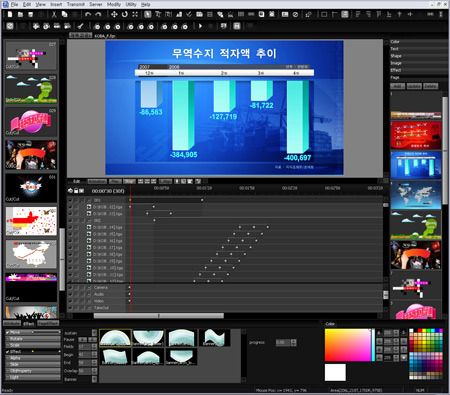Toggle visibility of the Video track
450x395 pixels.
pyautogui.click(x=70, y=301)
